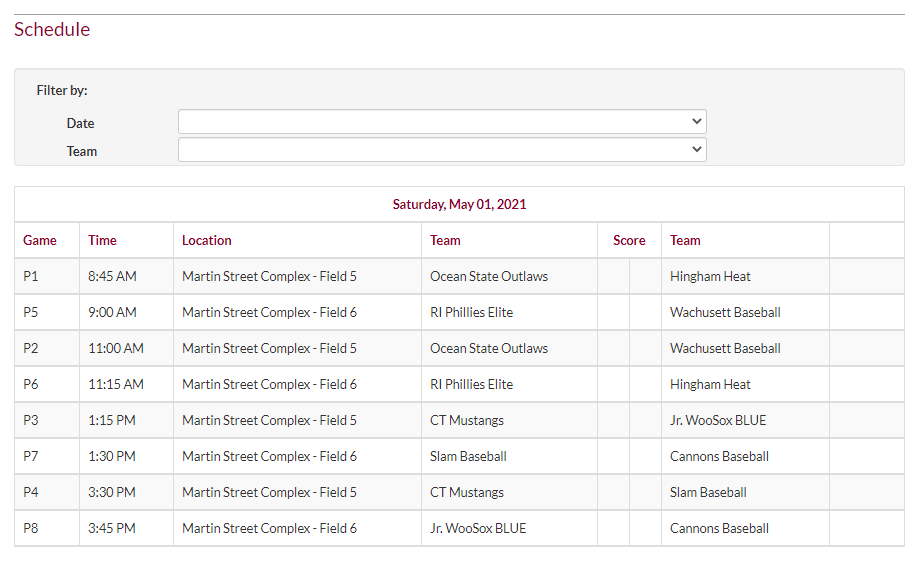Select game P1 in the Game column
The height and width of the screenshot is (580, 920).
coord(31,276)
